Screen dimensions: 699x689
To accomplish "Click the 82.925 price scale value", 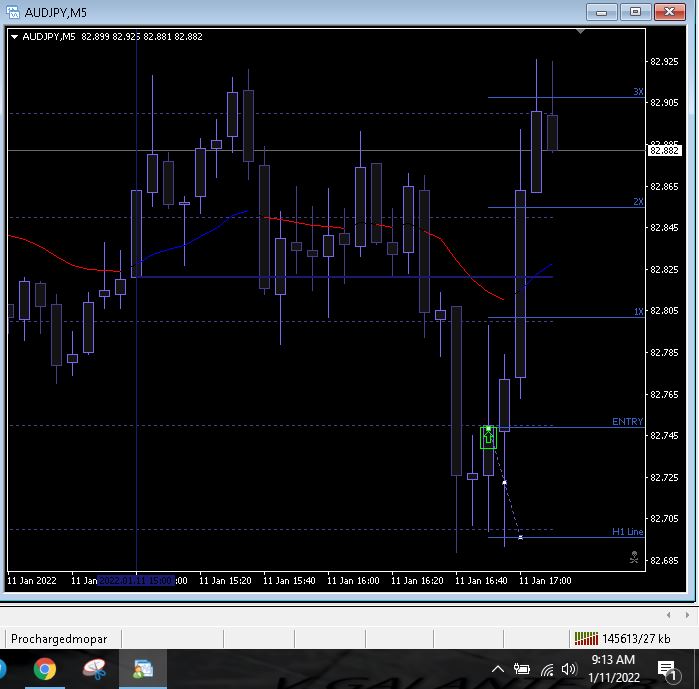I will coord(664,62).
